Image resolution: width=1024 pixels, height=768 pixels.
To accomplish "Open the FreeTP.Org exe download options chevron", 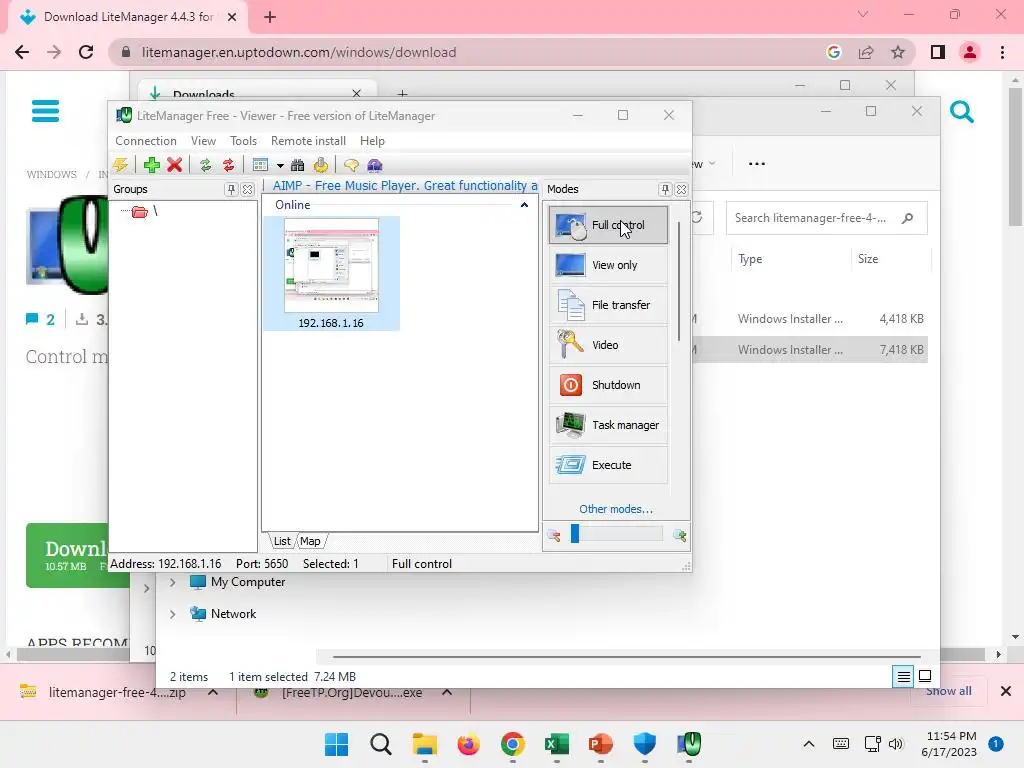I will pyautogui.click(x=447, y=692).
